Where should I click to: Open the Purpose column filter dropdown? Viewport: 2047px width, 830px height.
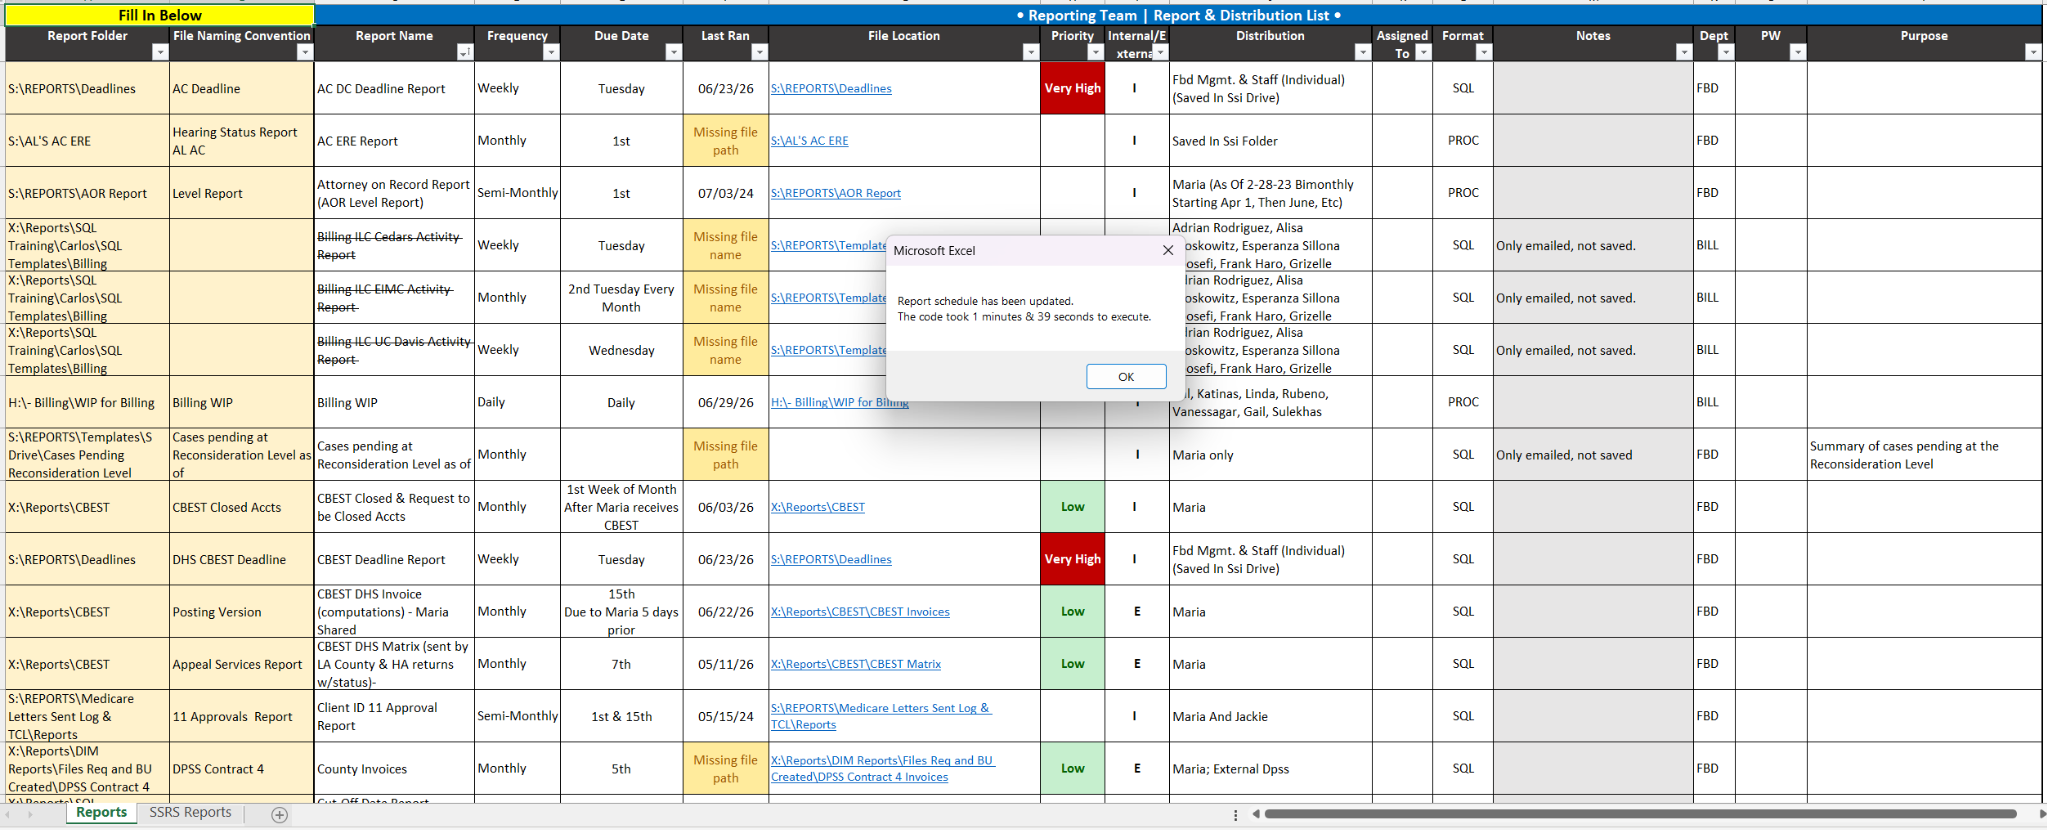(x=2033, y=52)
